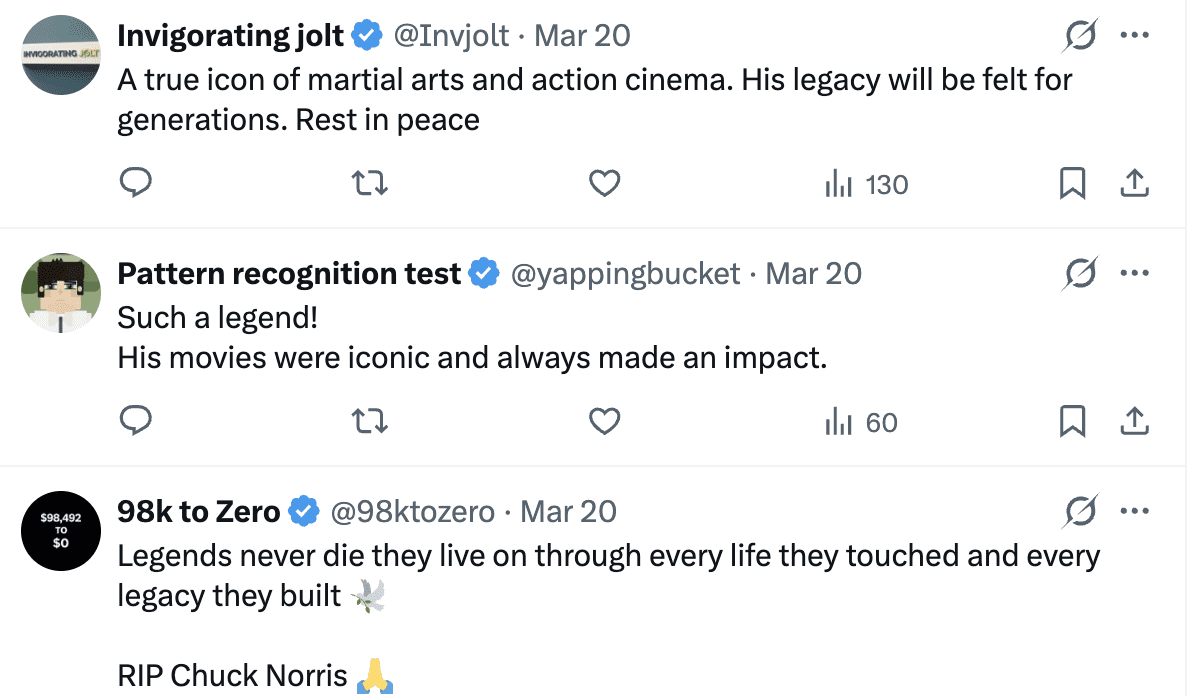
Task: Bookmark the Pattern recognition test post
Action: pyautogui.click(x=1072, y=422)
